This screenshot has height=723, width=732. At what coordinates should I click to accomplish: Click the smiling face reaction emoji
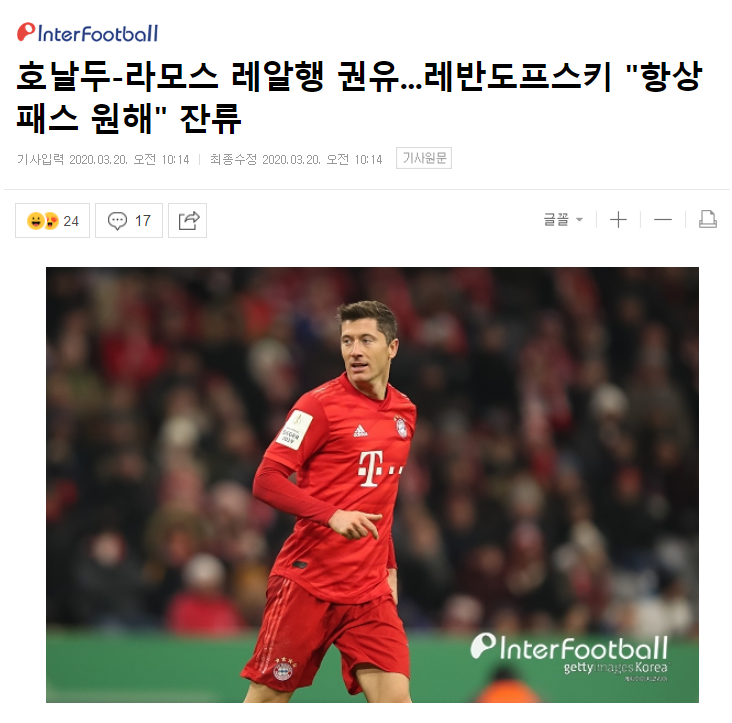[x=35, y=221]
